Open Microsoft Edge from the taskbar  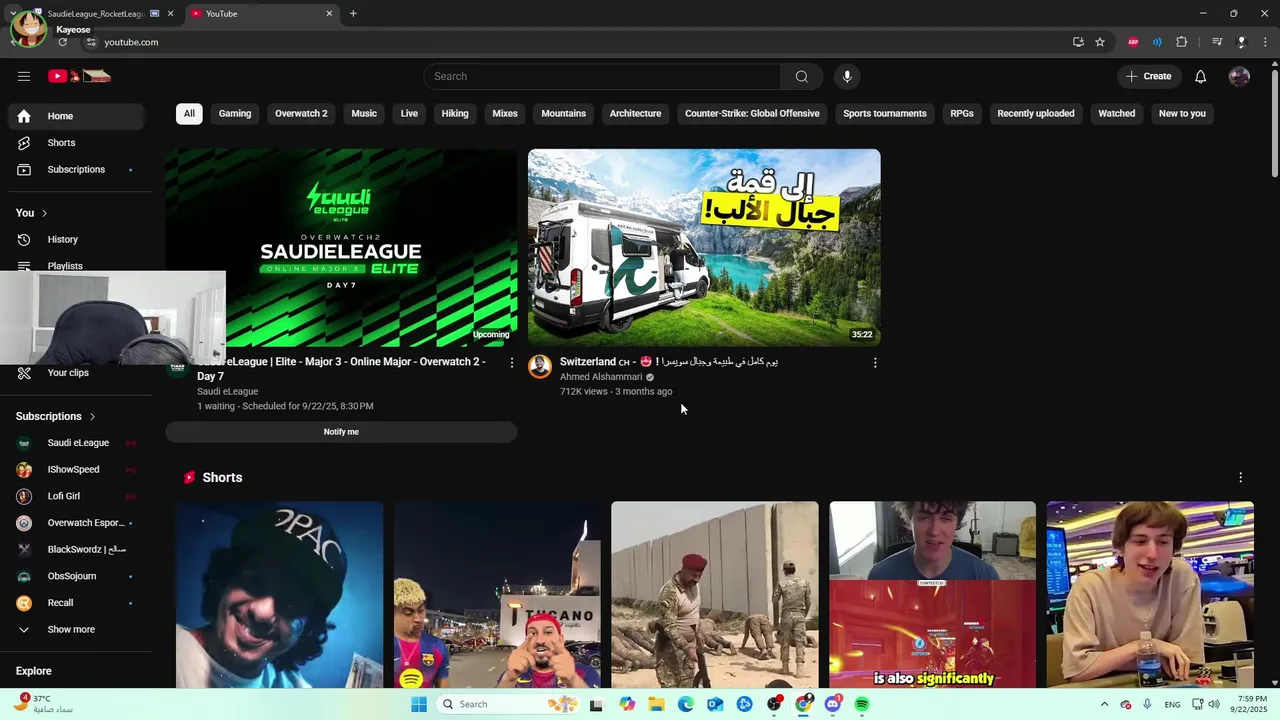click(x=686, y=704)
